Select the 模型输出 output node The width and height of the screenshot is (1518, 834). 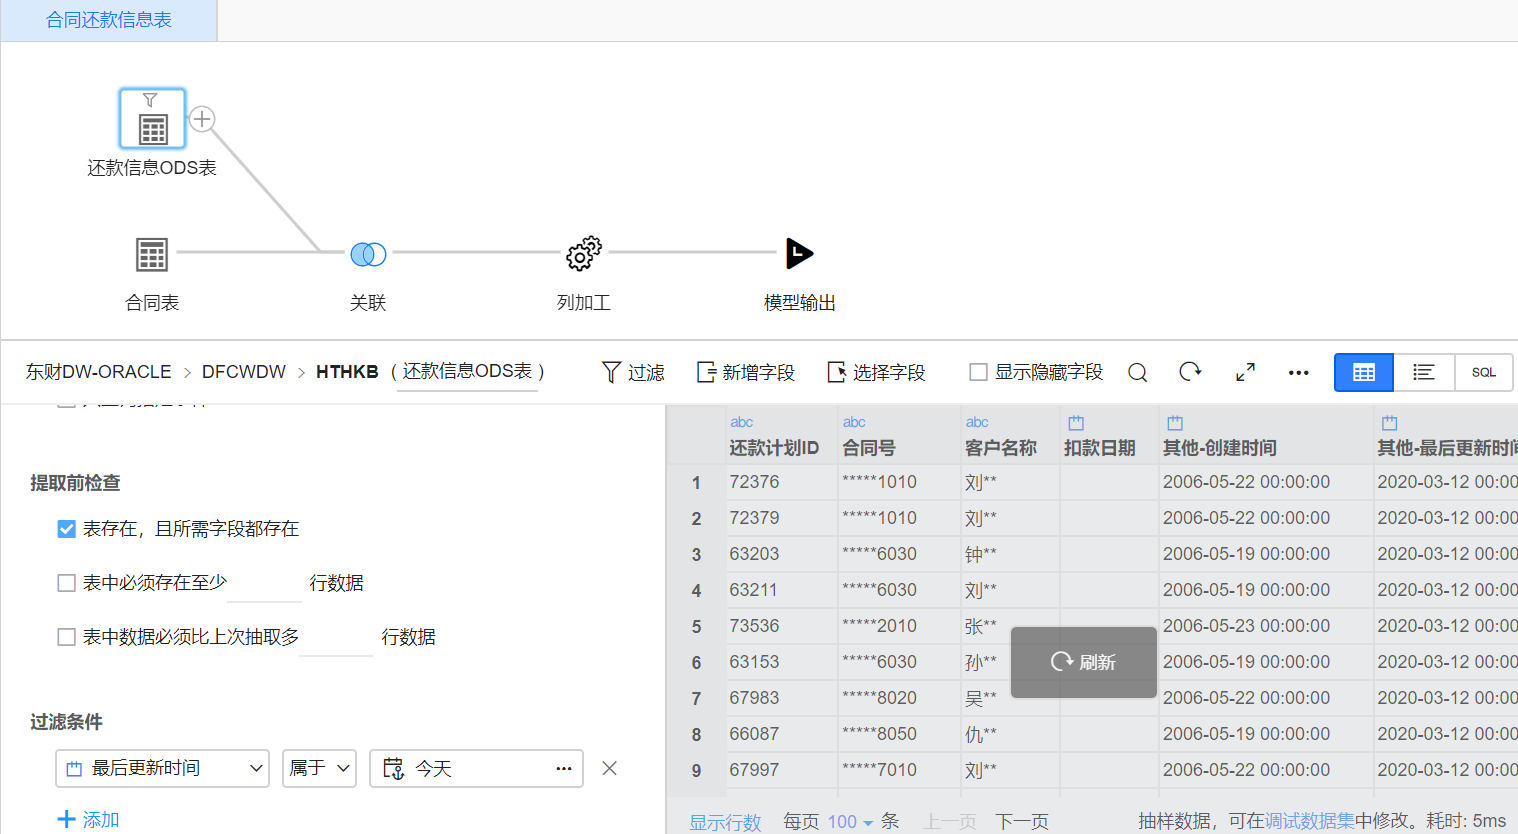pyautogui.click(x=799, y=254)
